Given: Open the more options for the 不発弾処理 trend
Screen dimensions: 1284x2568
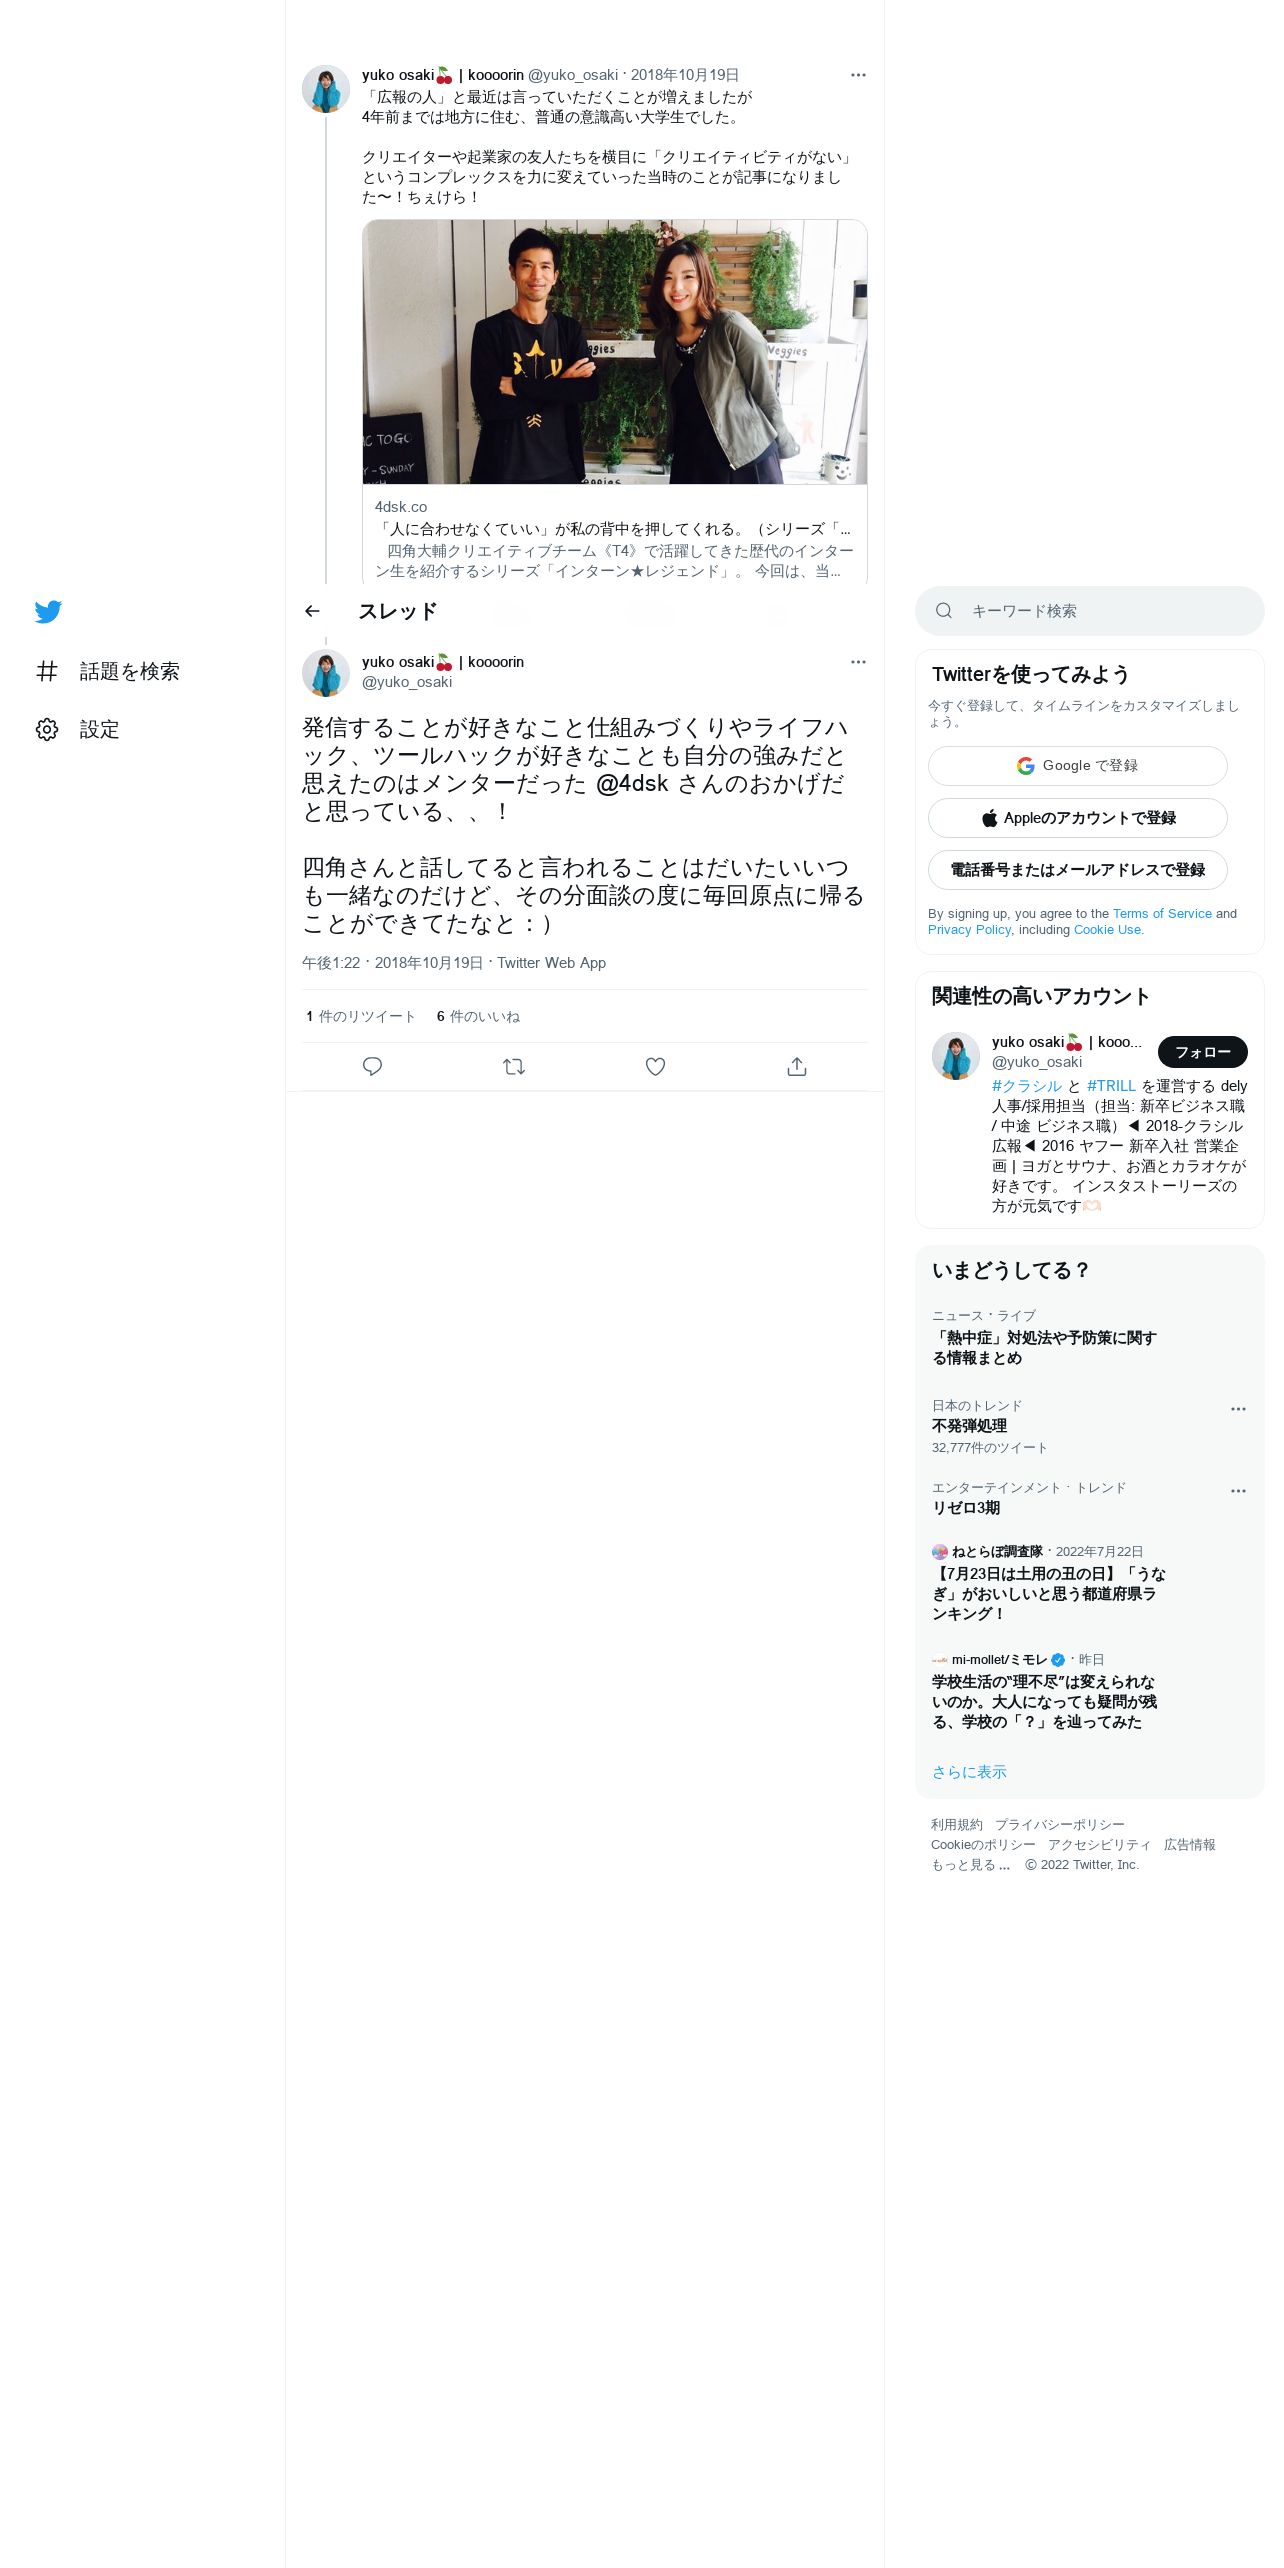Looking at the screenshot, I should [x=1238, y=1408].
